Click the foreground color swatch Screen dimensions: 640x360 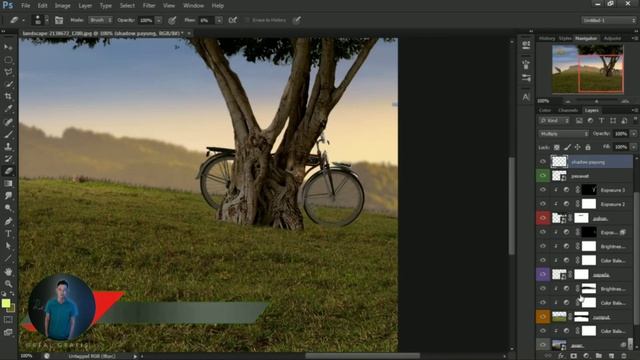(6, 303)
